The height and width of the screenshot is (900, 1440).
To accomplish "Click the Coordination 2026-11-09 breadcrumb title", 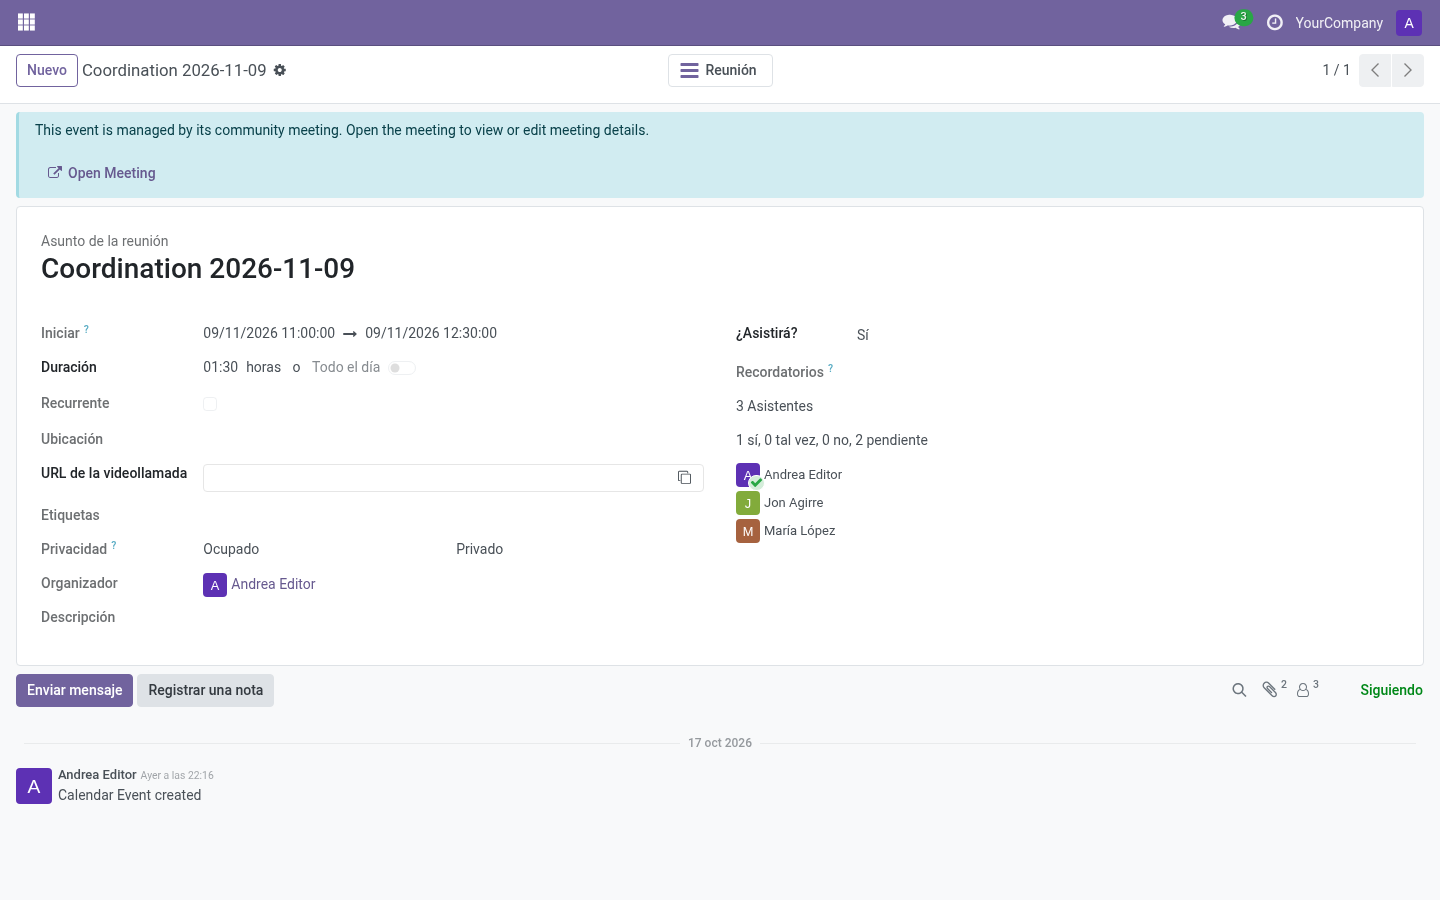I will click(x=174, y=70).
